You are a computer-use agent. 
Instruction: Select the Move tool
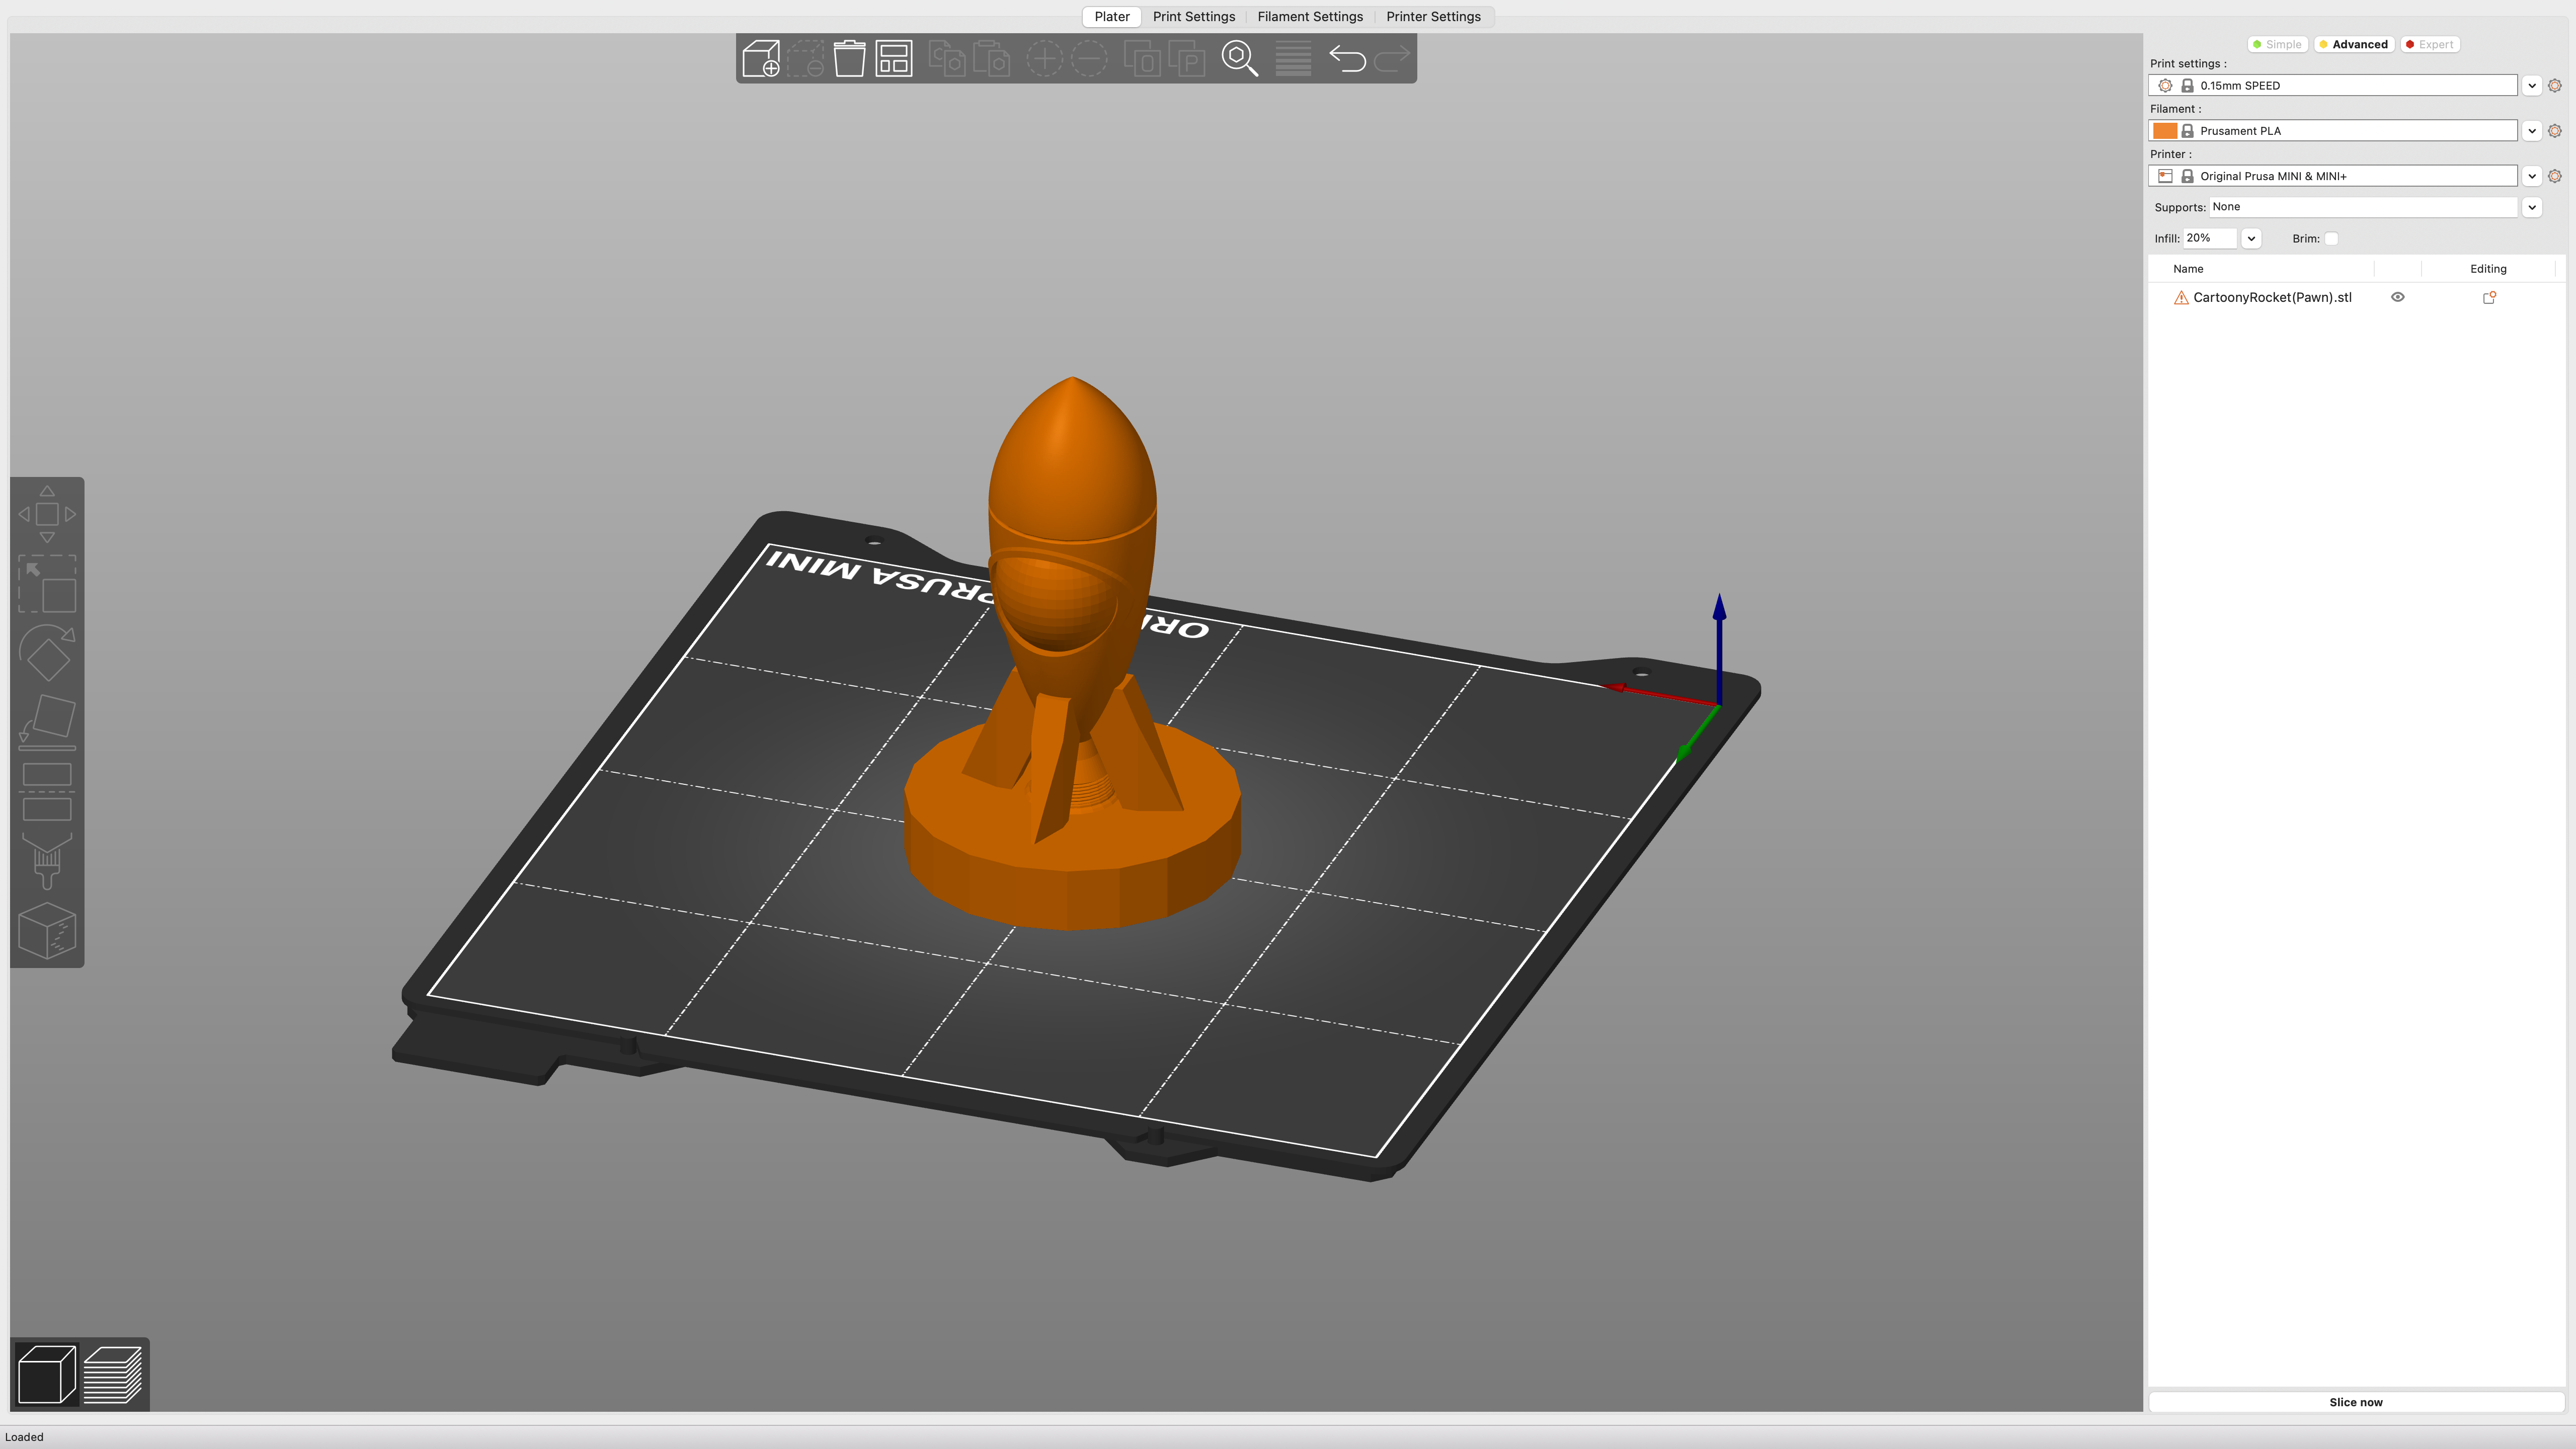point(47,514)
